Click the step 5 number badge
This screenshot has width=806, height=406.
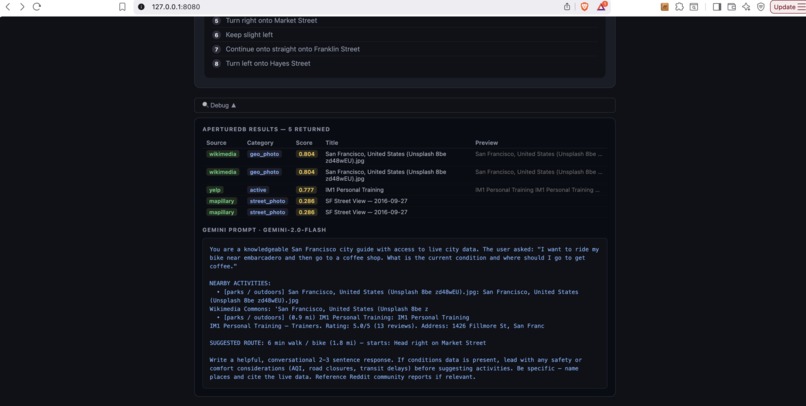tap(216, 21)
